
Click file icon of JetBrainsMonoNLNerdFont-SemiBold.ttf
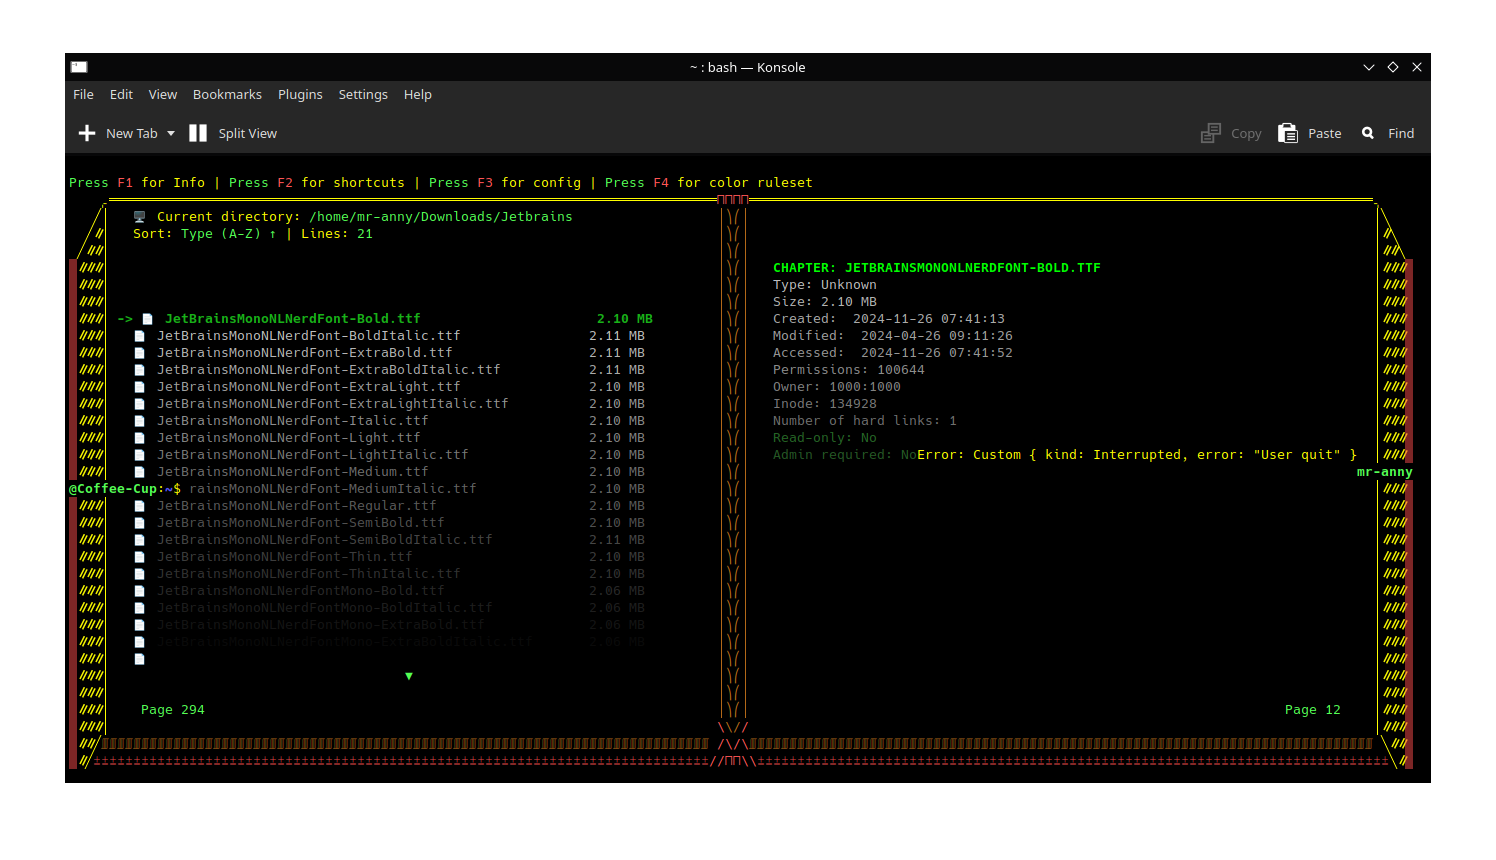pos(139,523)
